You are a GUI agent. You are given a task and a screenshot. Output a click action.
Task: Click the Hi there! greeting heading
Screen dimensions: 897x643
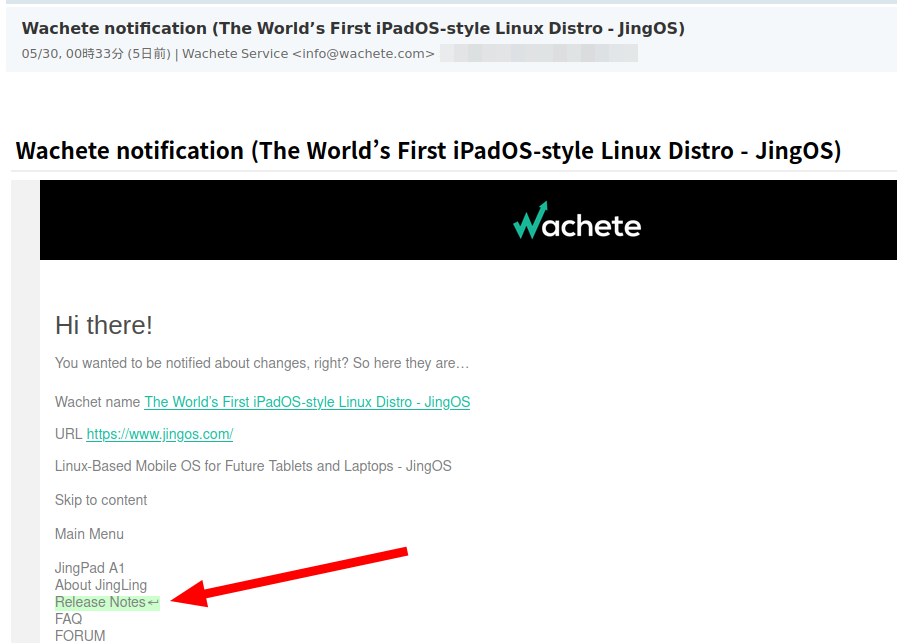coord(104,326)
